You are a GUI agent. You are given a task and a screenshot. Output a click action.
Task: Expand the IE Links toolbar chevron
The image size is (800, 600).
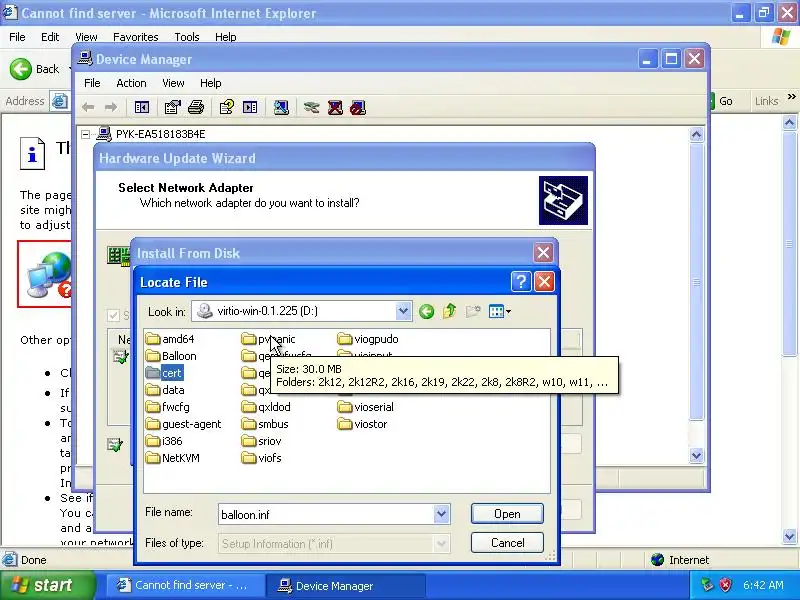[791, 96]
